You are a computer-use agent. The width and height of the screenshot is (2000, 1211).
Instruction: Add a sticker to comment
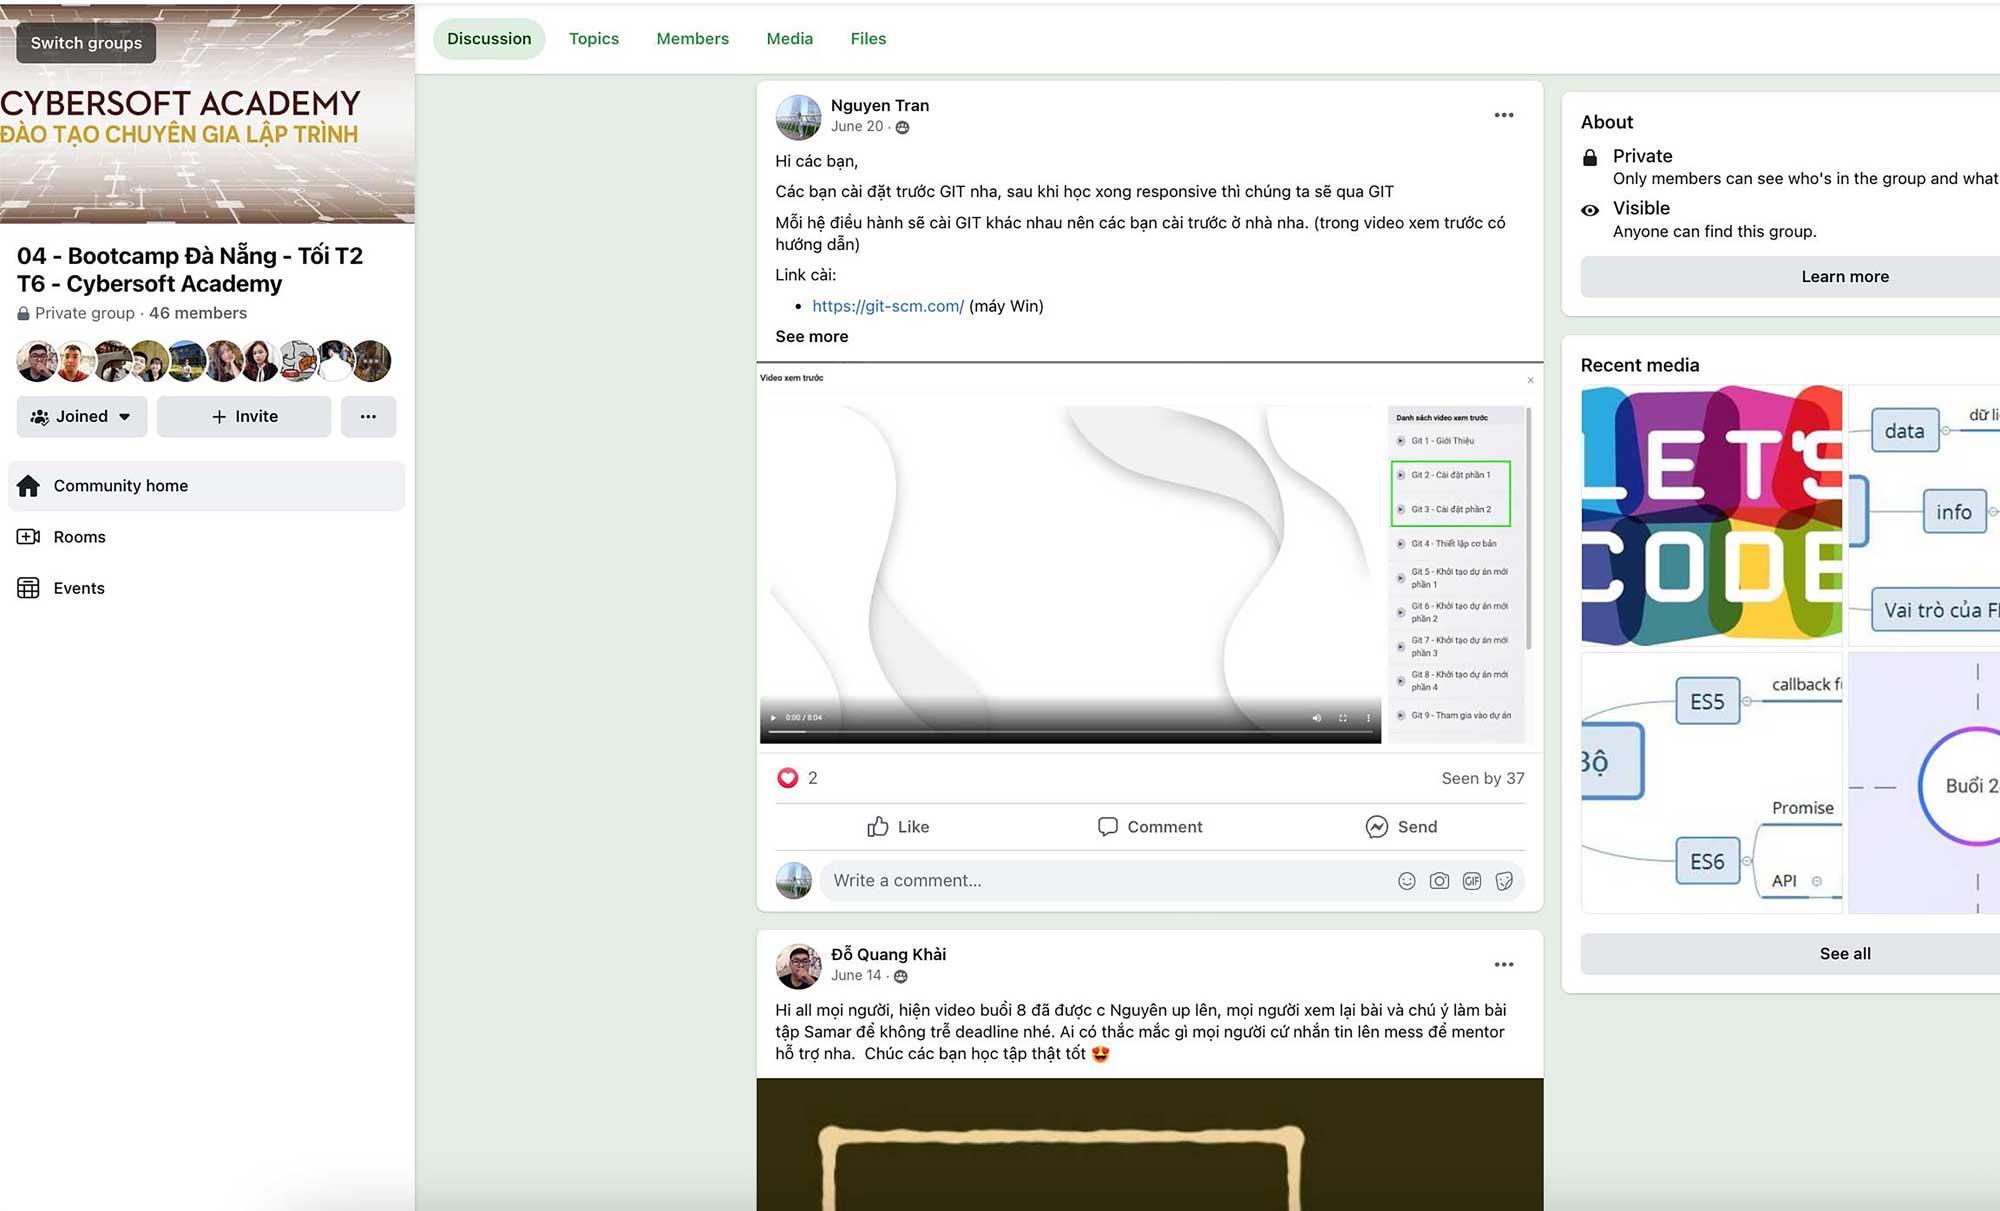(x=1504, y=881)
